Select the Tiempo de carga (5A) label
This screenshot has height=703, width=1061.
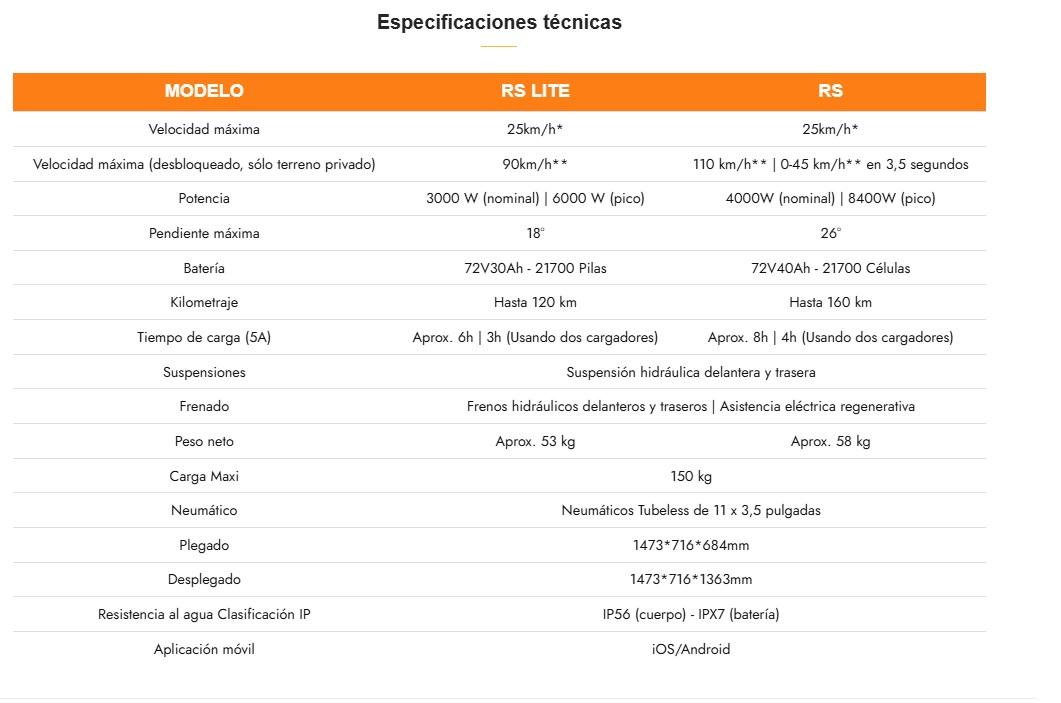tap(204, 337)
